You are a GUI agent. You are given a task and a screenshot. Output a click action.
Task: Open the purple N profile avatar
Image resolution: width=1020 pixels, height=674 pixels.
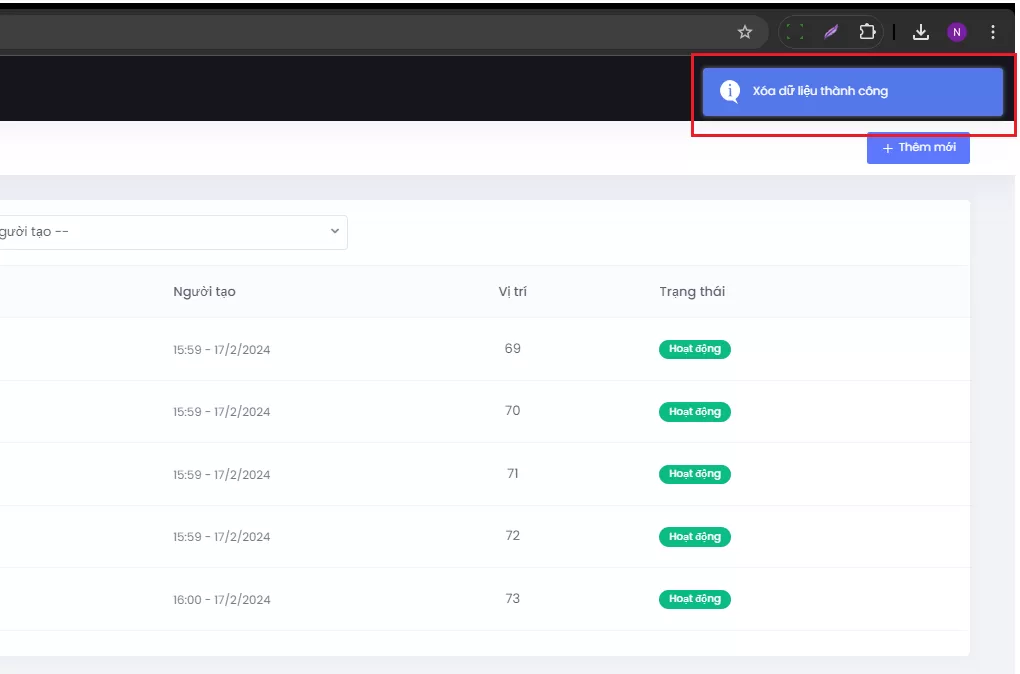click(x=957, y=32)
